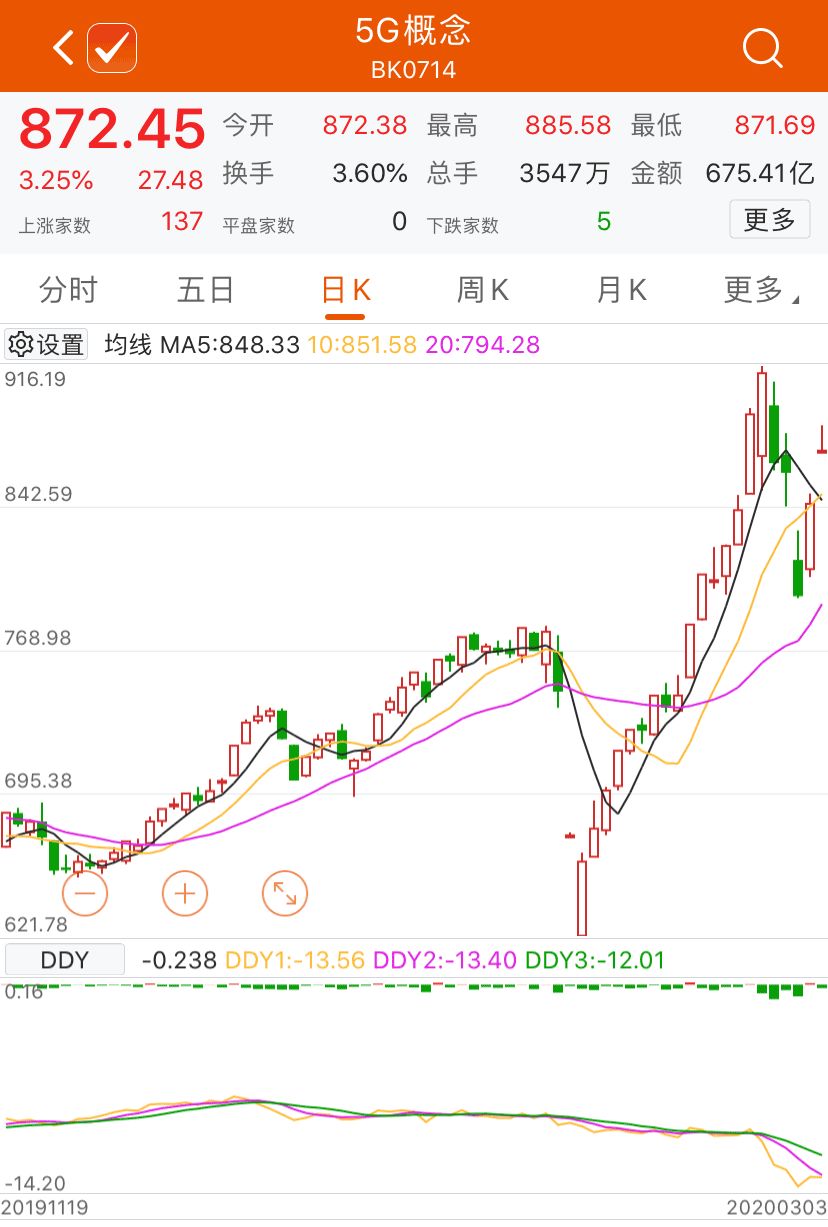Tap the 621.78 axis label
The image size is (828, 1227).
point(36,925)
